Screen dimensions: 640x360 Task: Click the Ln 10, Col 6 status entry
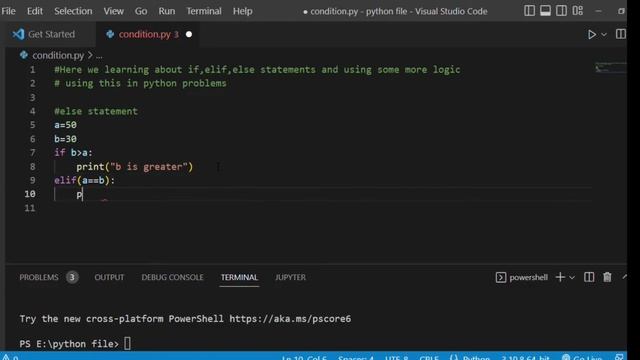(304, 358)
